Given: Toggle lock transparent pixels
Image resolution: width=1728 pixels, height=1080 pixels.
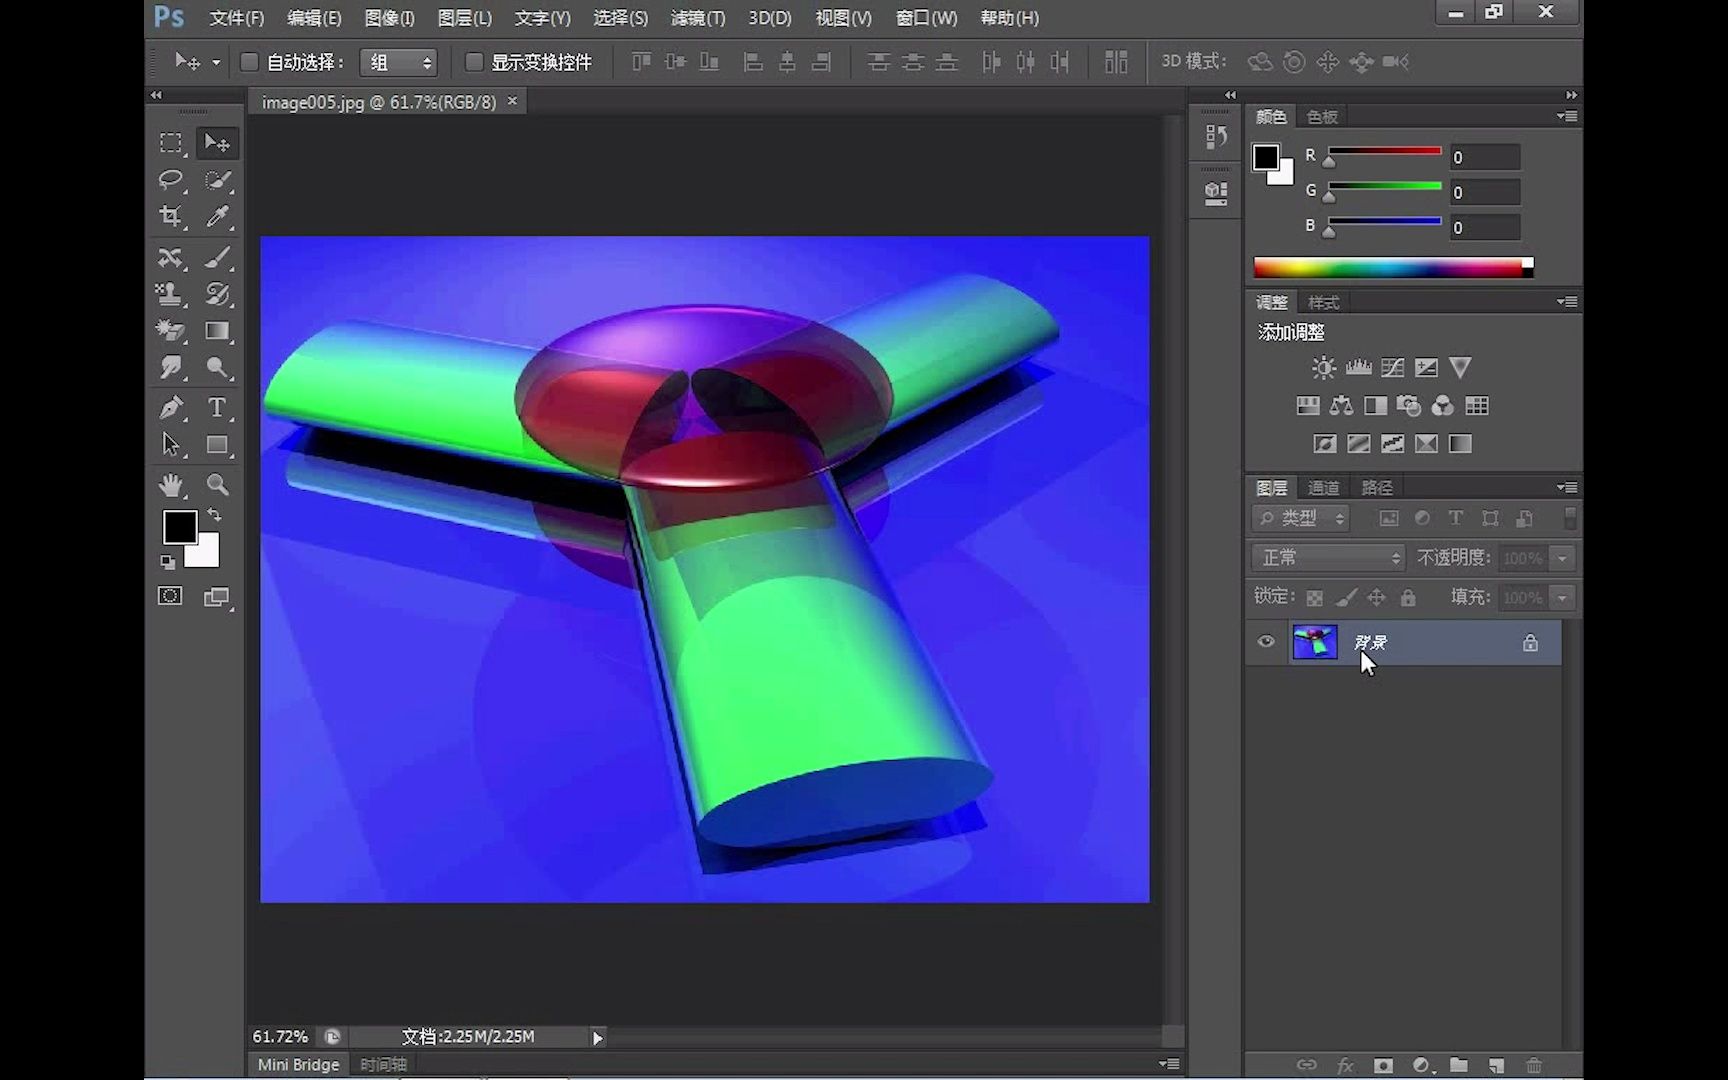Looking at the screenshot, I should (1315, 598).
